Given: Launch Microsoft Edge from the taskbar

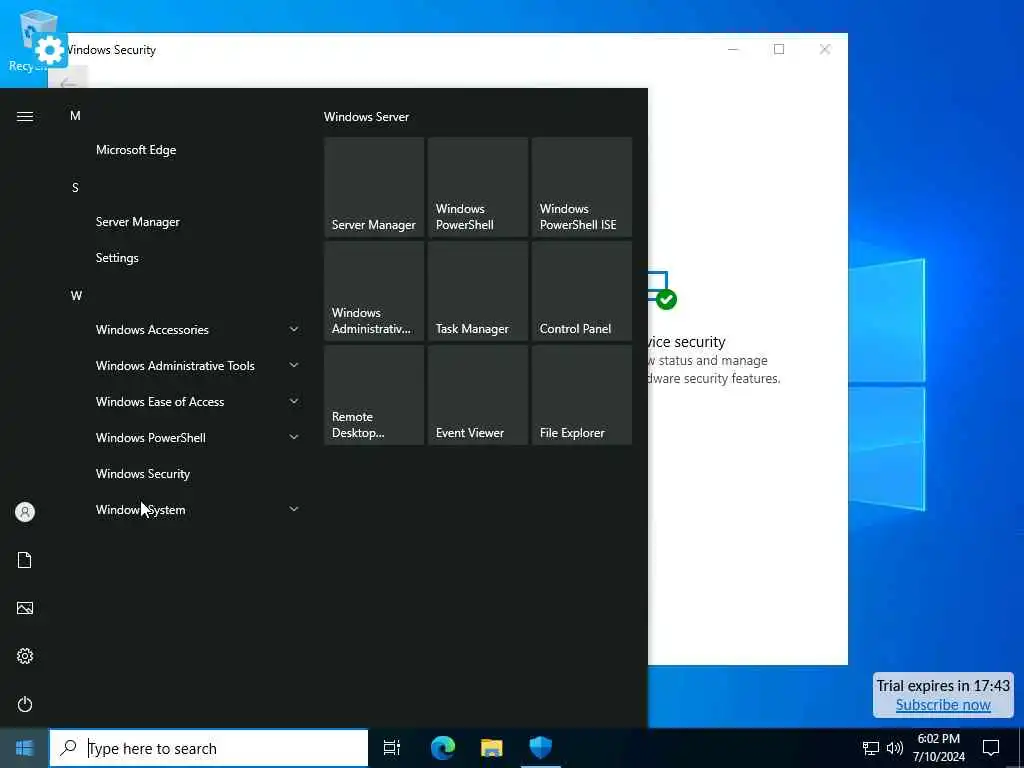Looking at the screenshot, I should coord(443,748).
